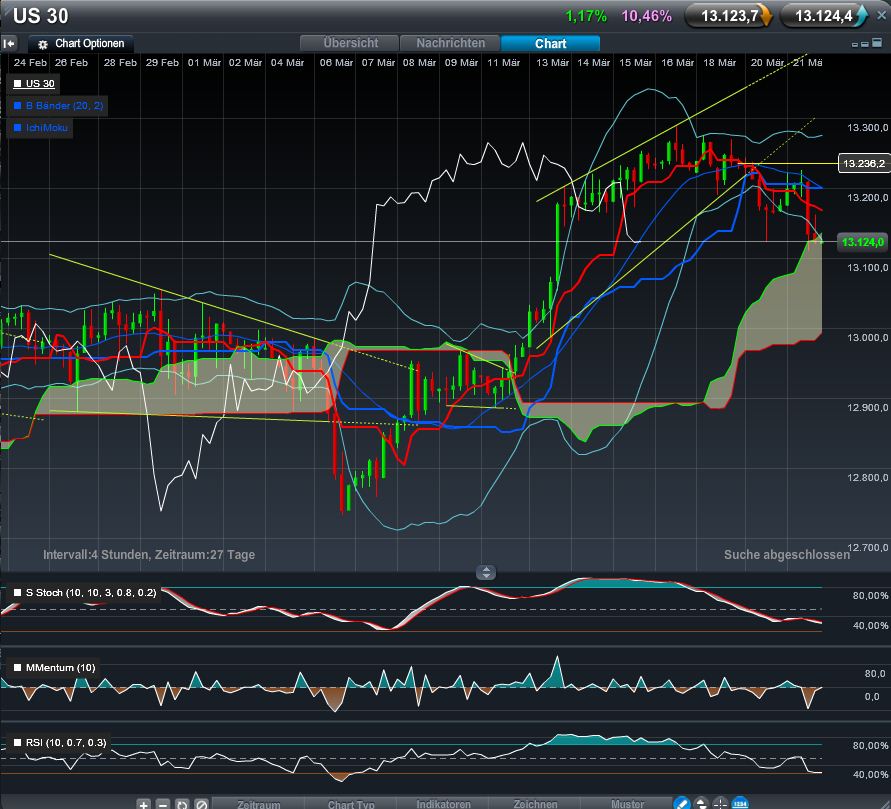Screen dimensions: 891x809
Task: Switch to the Nachrichten tab
Action: click(450, 43)
